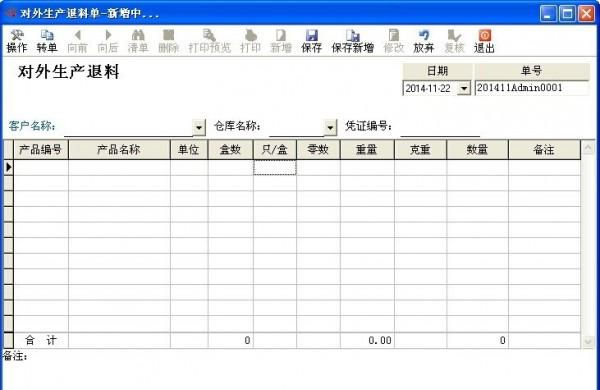Expand the 客户名称 dropdown
The width and height of the screenshot is (600, 390).
[x=199, y=127]
